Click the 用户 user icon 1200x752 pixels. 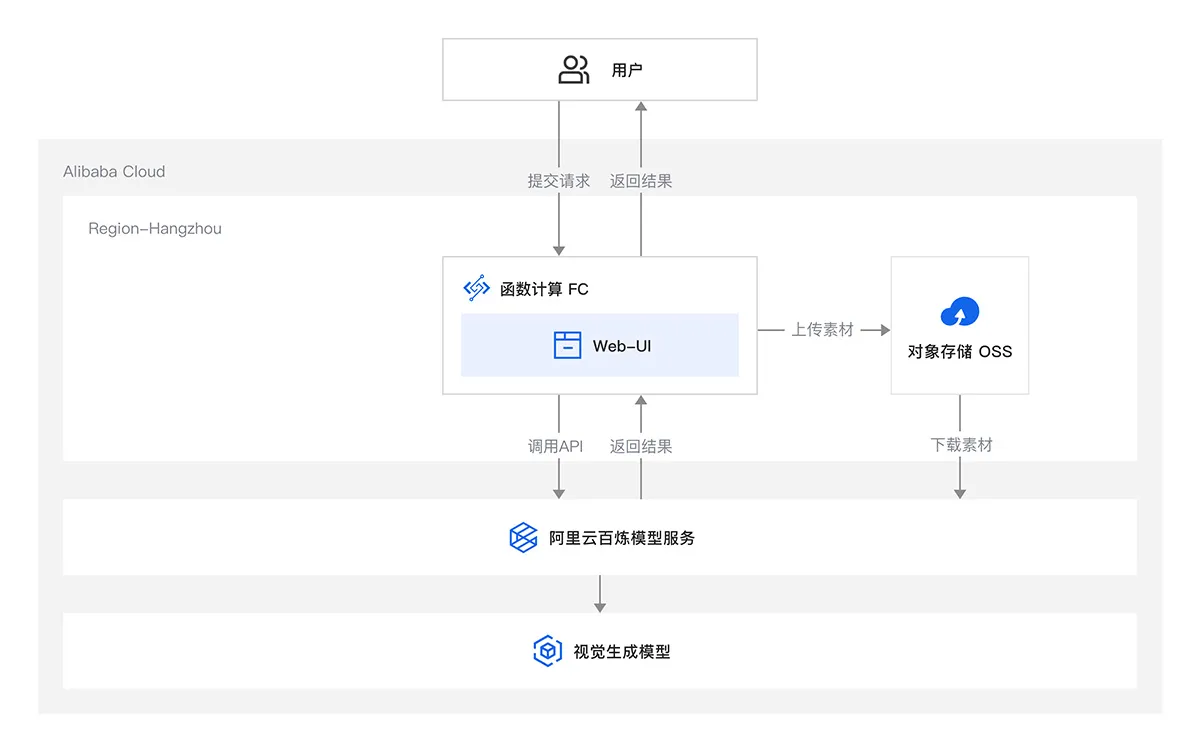573,69
